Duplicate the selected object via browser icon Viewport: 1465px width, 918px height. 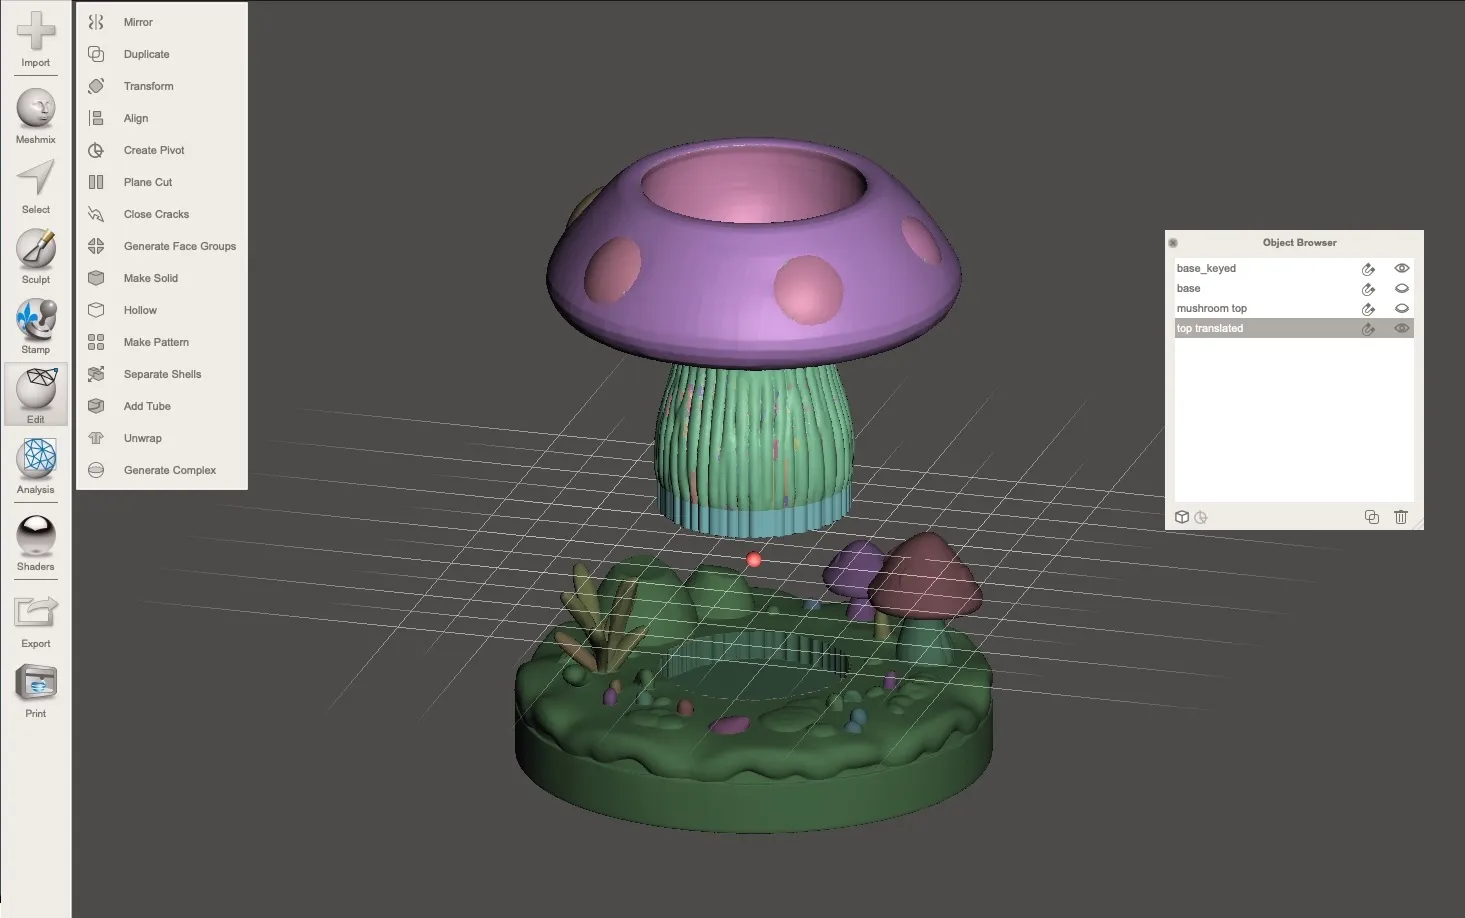1371,517
